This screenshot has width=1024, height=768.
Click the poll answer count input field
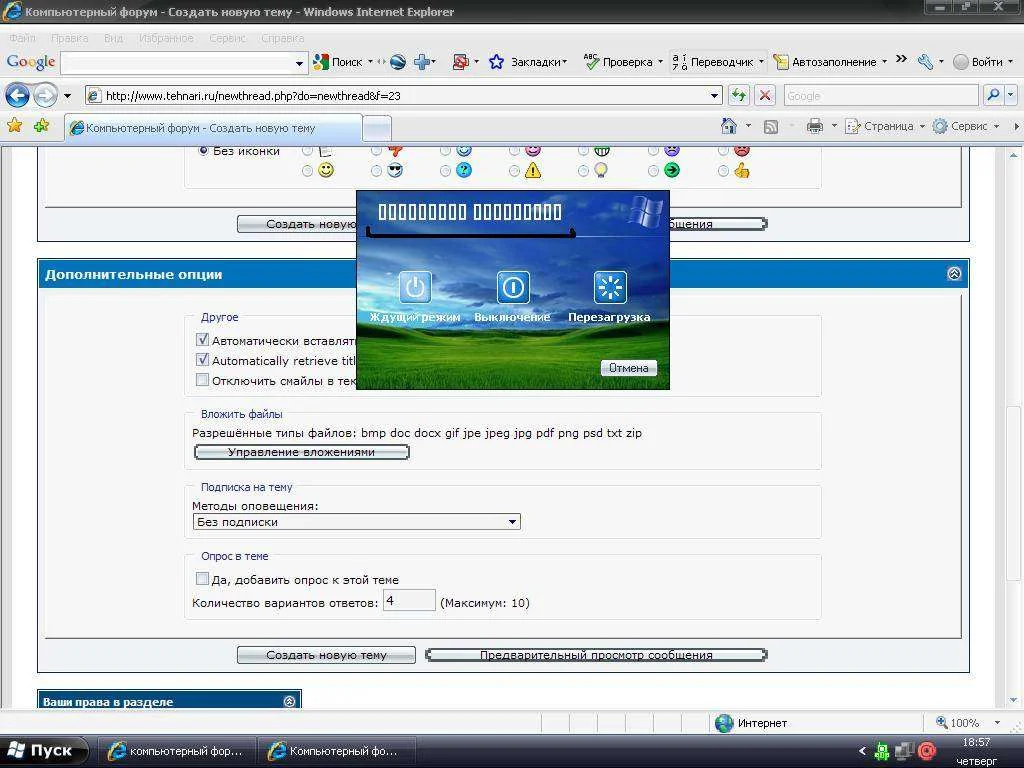point(409,601)
